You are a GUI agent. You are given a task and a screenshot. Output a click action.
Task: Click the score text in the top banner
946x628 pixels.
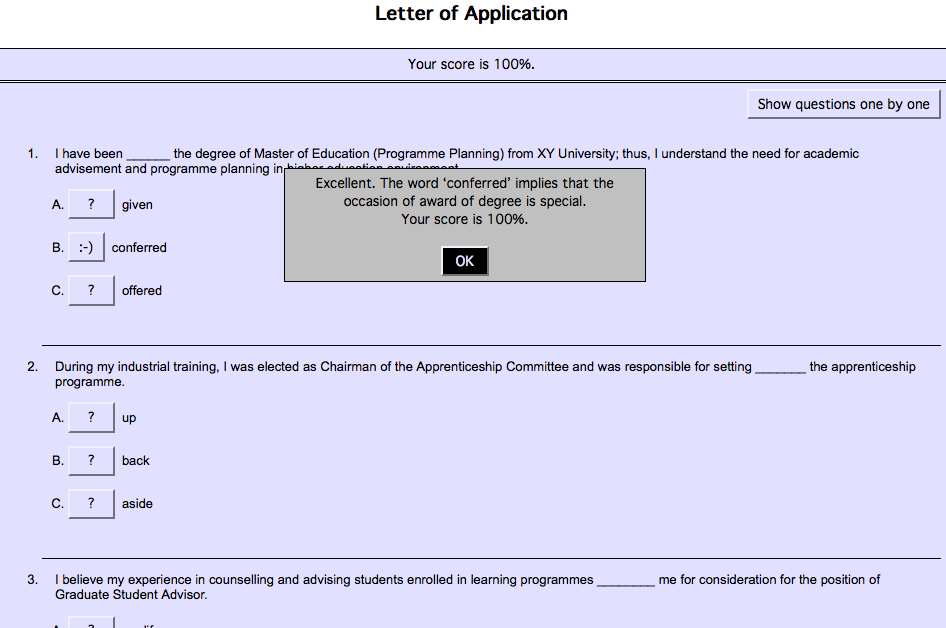tap(471, 64)
